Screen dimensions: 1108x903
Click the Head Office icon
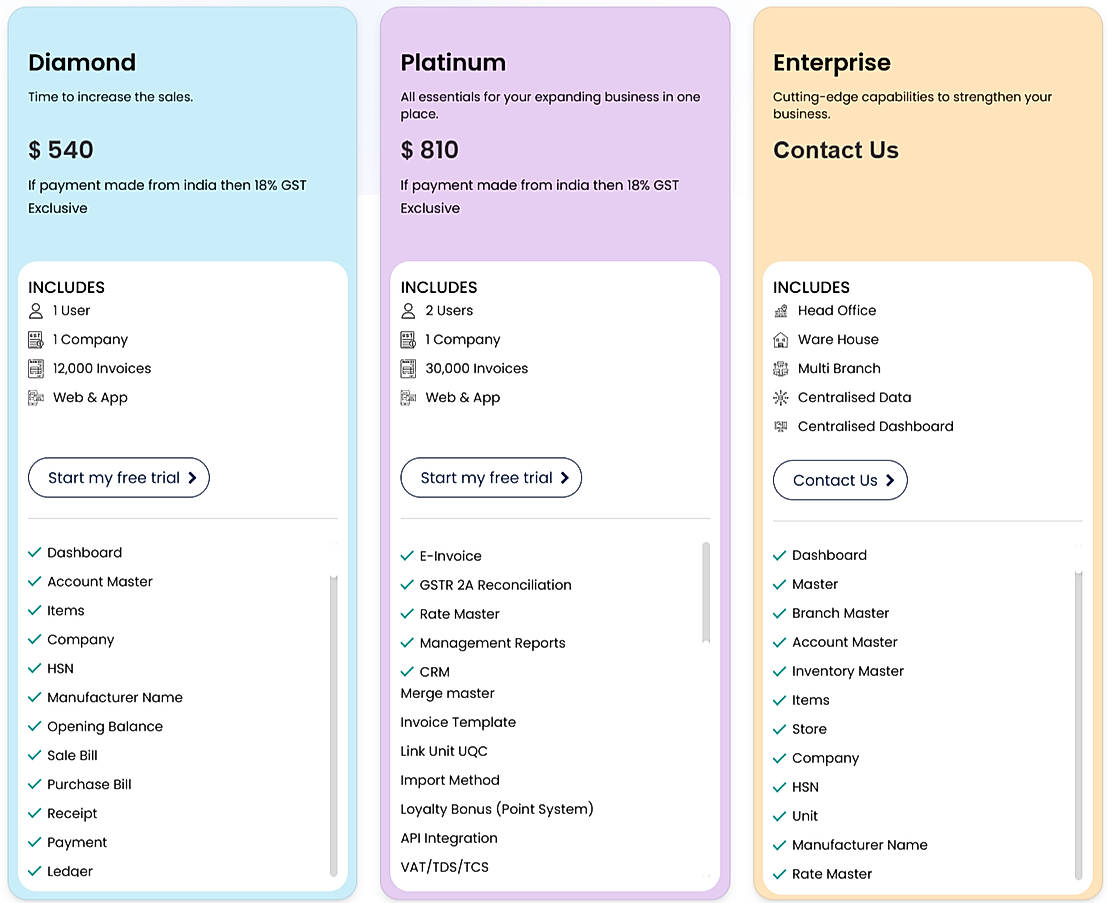[x=780, y=311]
